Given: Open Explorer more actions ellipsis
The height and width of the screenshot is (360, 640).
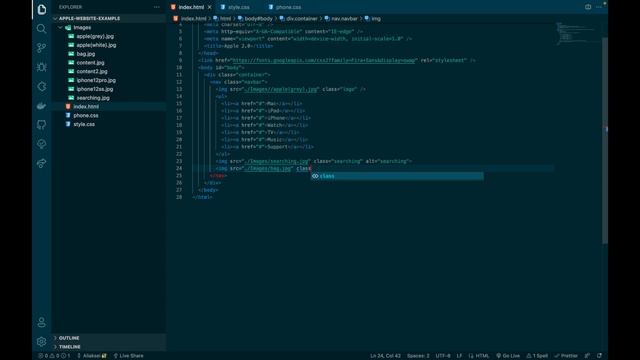Looking at the screenshot, I should tap(157, 7).
